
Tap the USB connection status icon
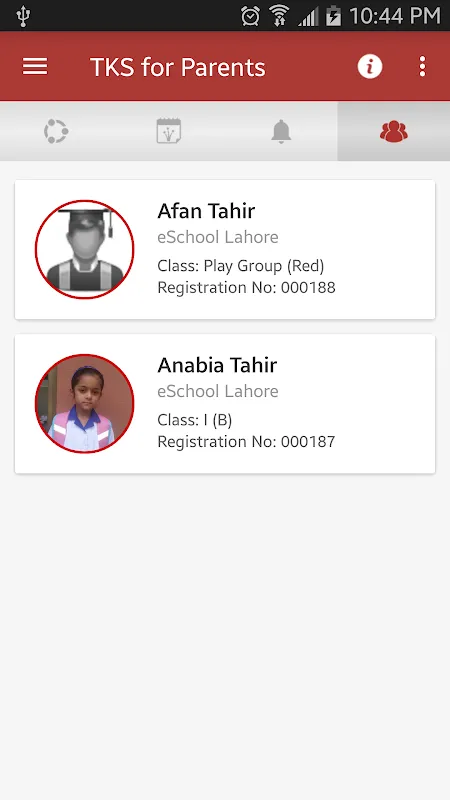point(23,16)
